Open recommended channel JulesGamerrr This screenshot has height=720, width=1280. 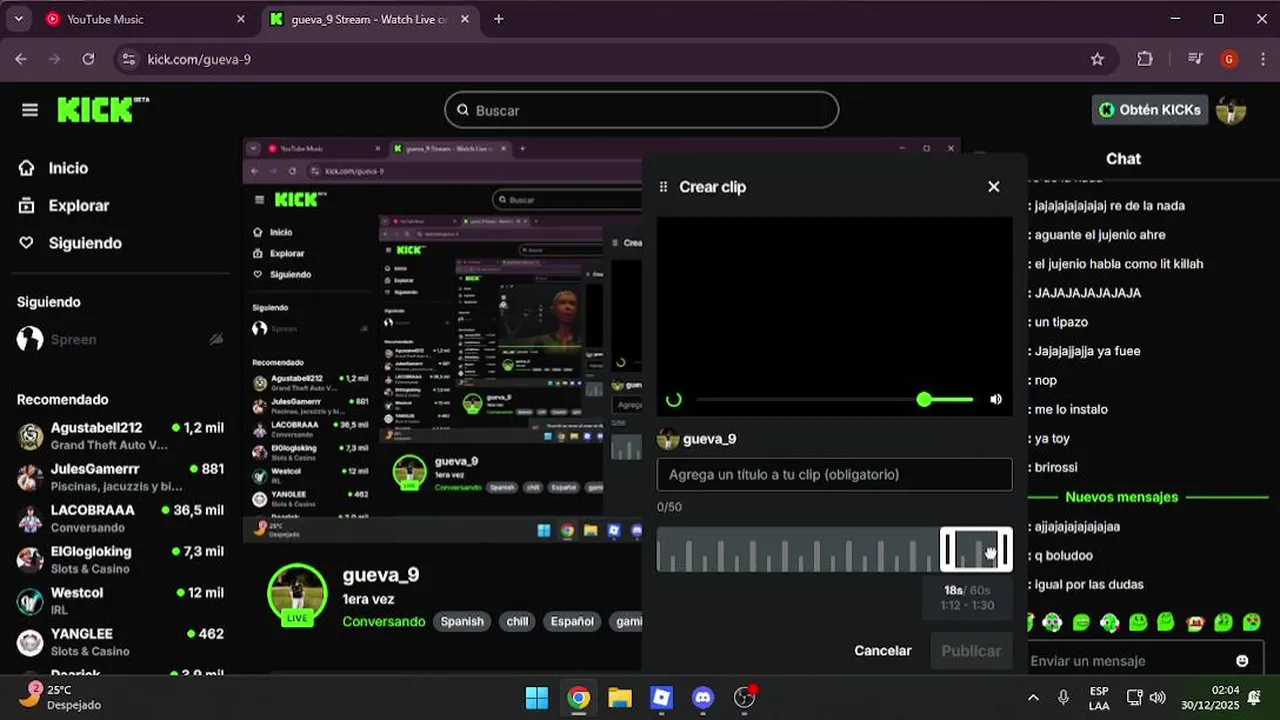point(120,477)
